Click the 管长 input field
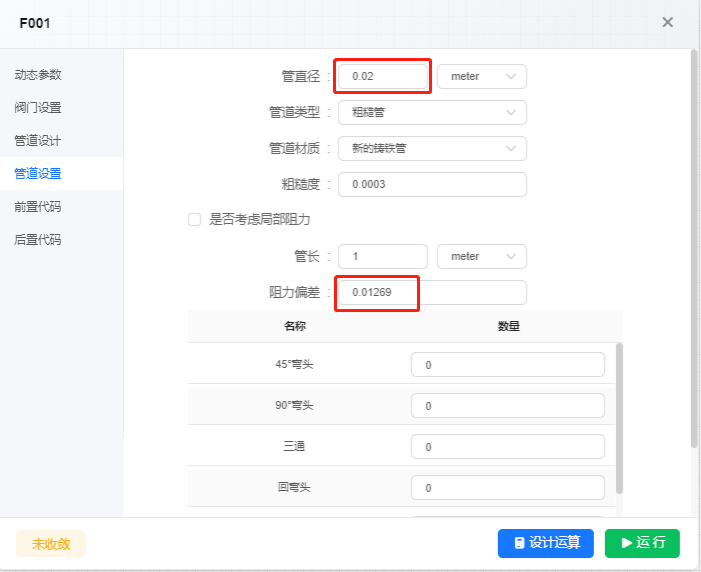The image size is (701, 572). click(x=383, y=256)
